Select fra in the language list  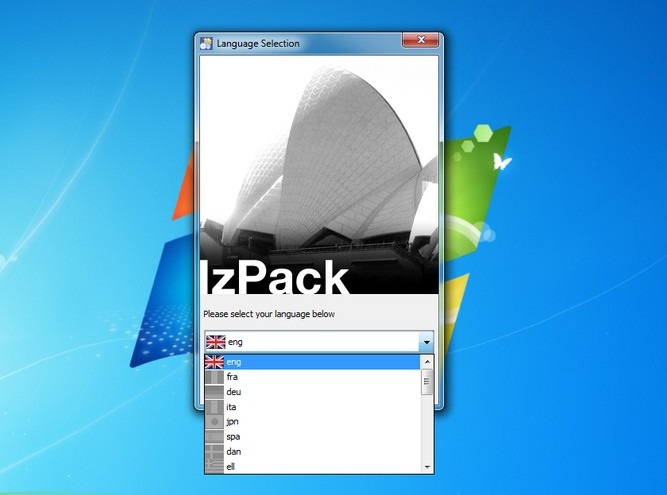(313, 377)
